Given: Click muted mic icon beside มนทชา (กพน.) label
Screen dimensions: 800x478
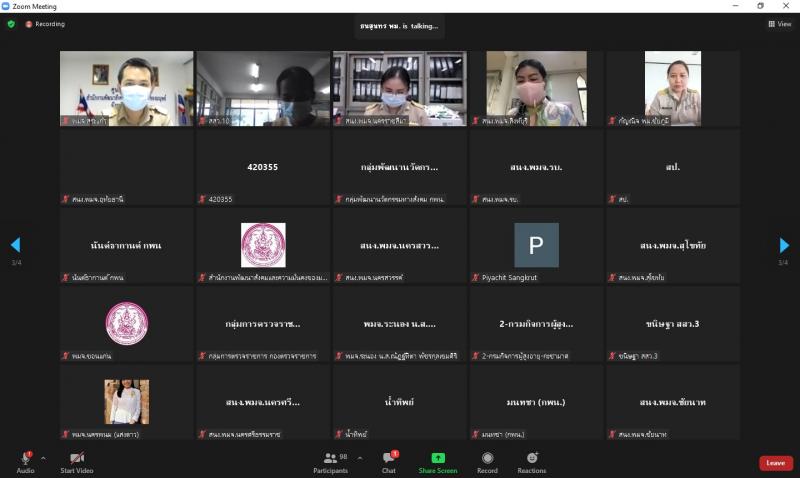Looking at the screenshot, I should (x=476, y=434).
